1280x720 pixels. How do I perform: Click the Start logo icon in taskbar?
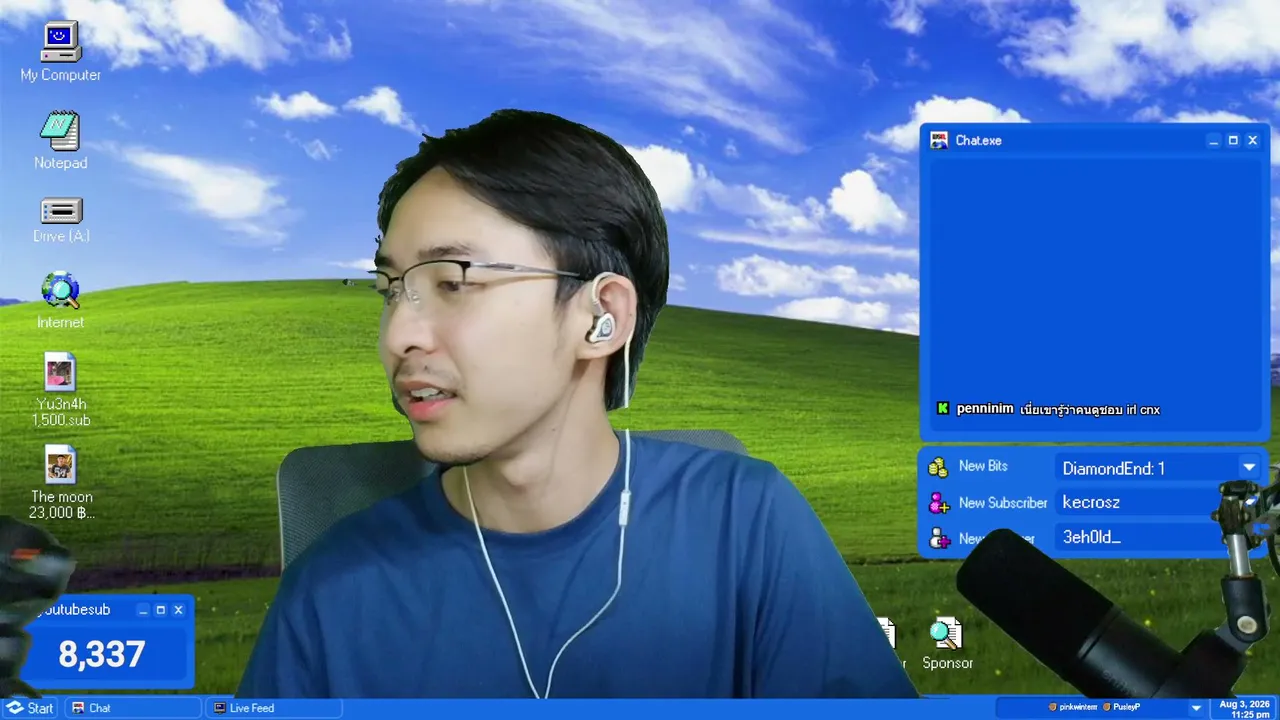click(14, 708)
